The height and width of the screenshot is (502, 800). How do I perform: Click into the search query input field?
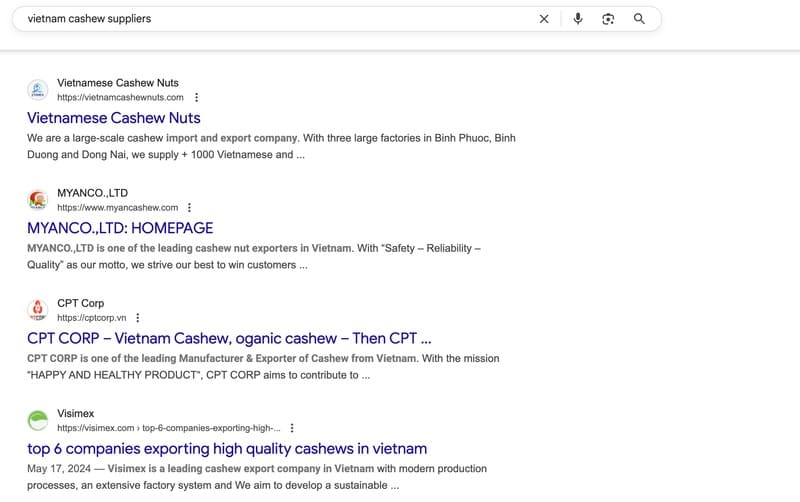pyautogui.click(x=270, y=19)
